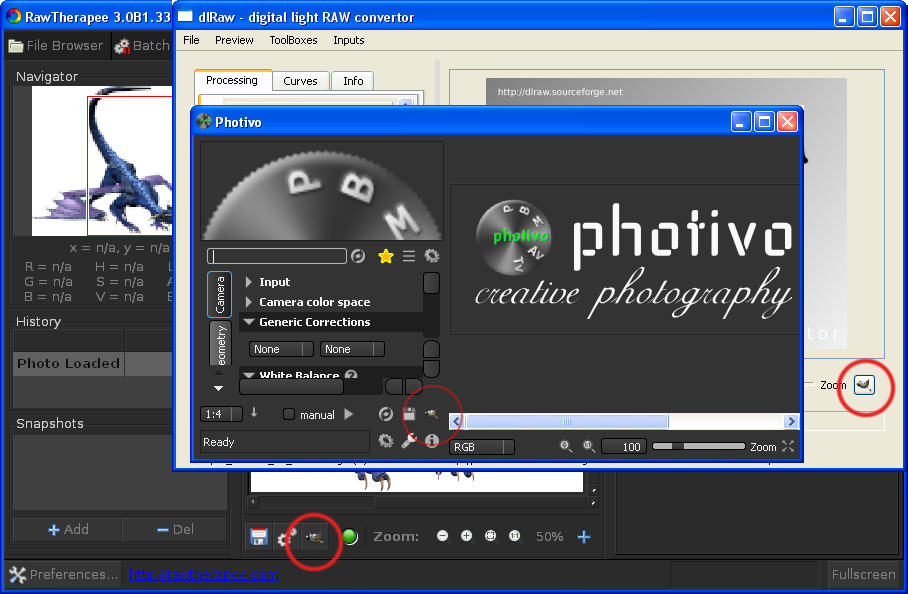
Task: Click Photivo image scrollbar left arrow
Action: tap(456, 421)
